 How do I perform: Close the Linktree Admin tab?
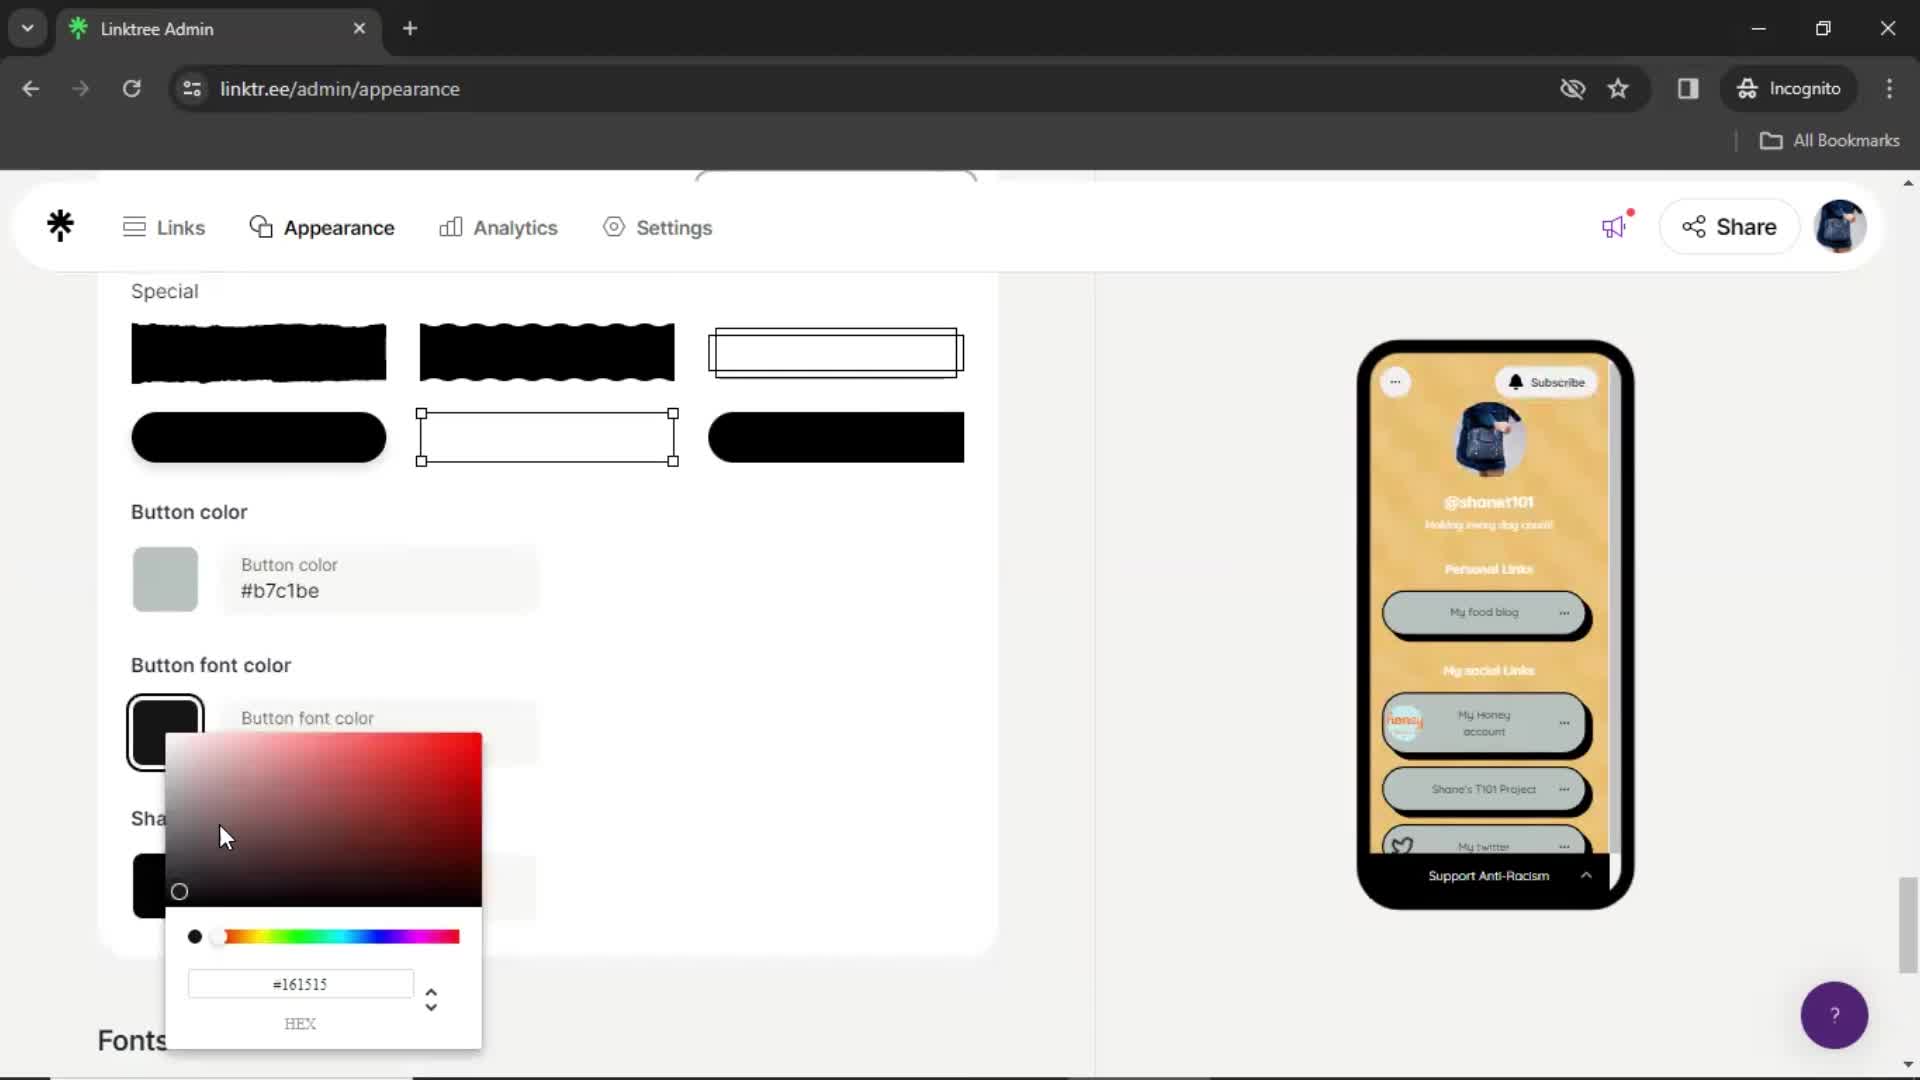pos(359,29)
